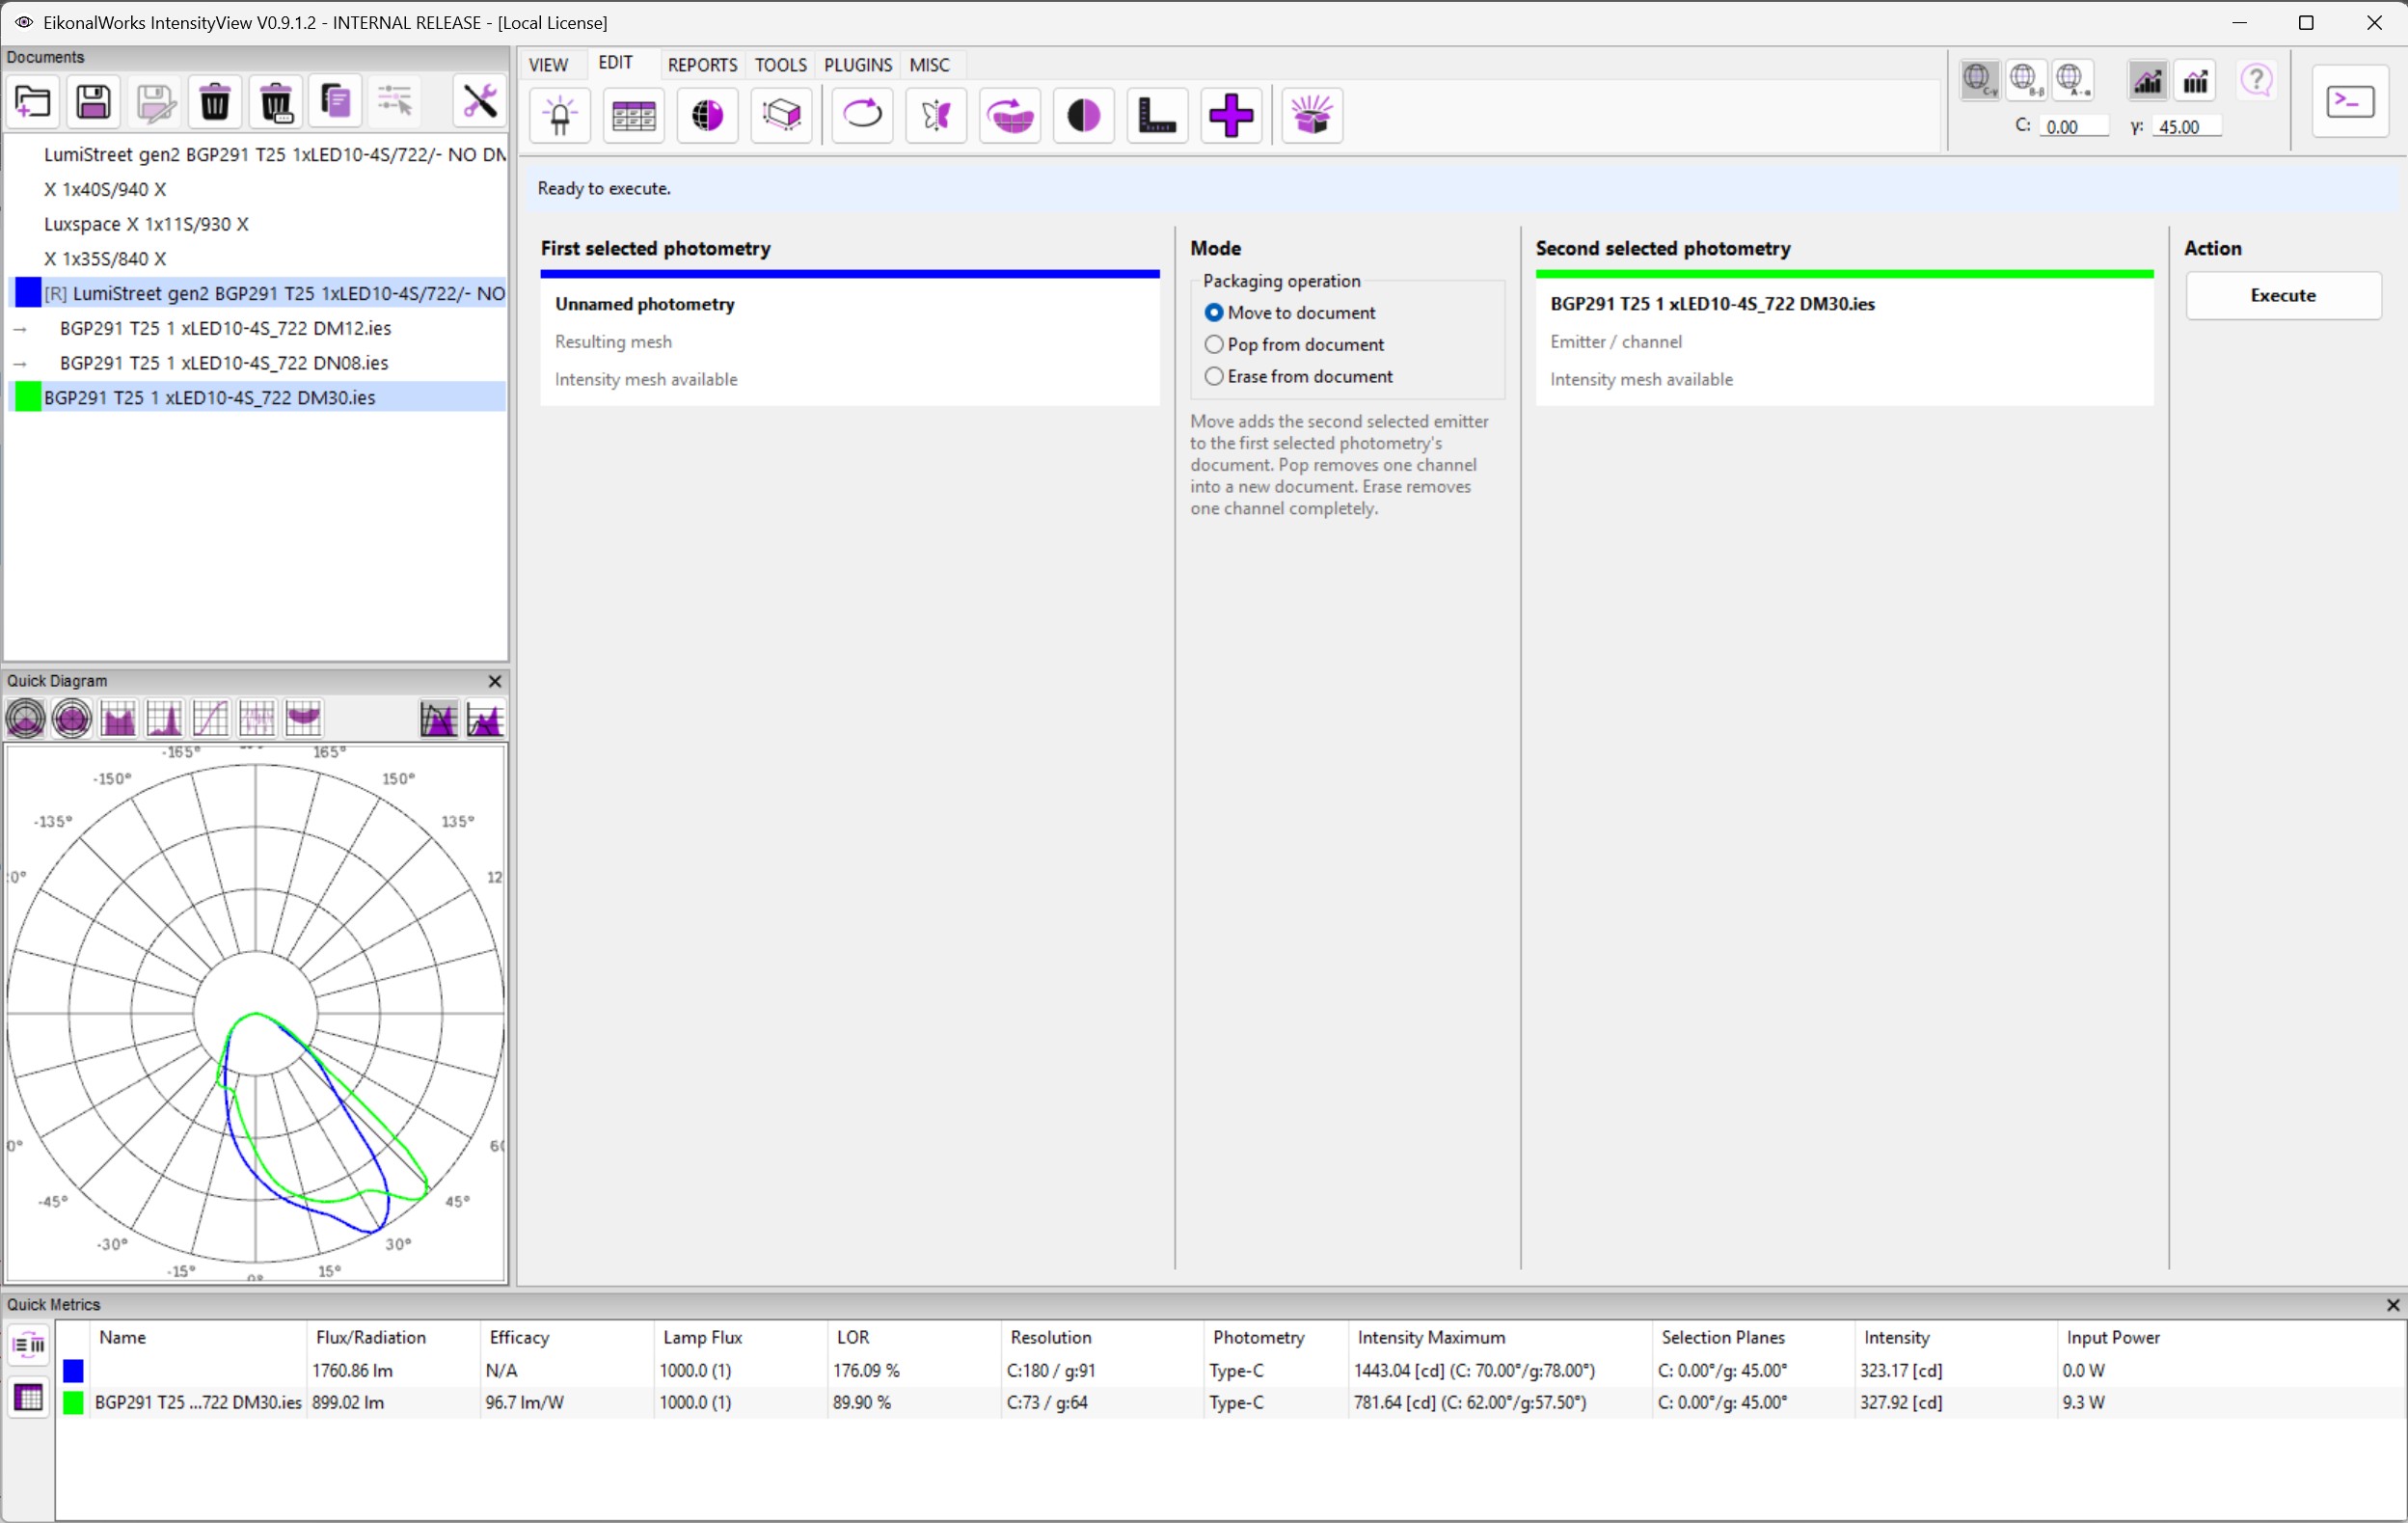The height and width of the screenshot is (1523, 2408).
Task: Close the Quick Diagram panel
Action: point(494,681)
